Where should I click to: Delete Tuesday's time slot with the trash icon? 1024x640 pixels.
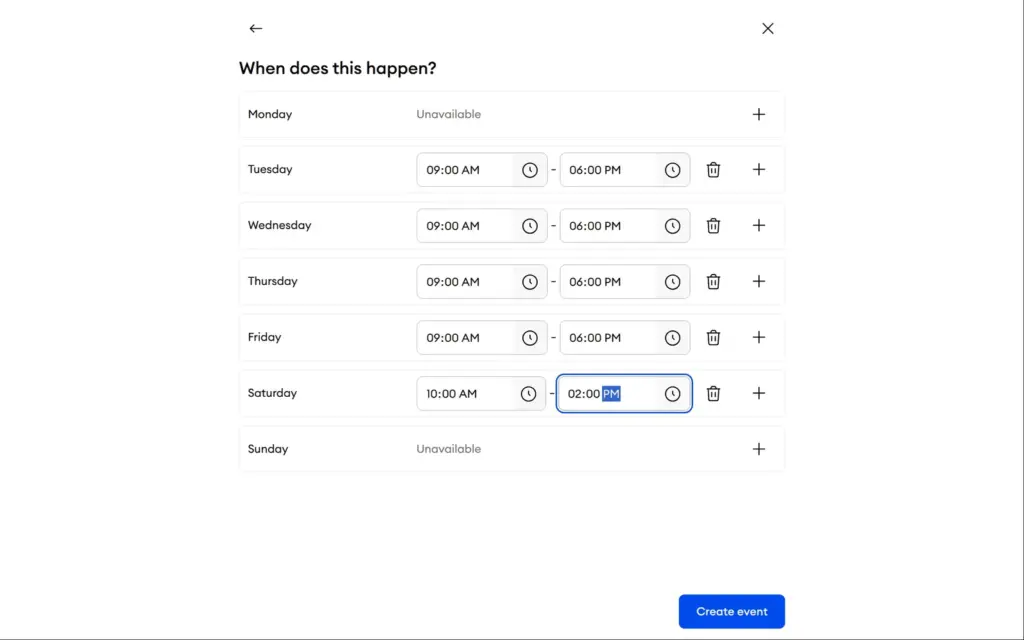pyautogui.click(x=713, y=170)
